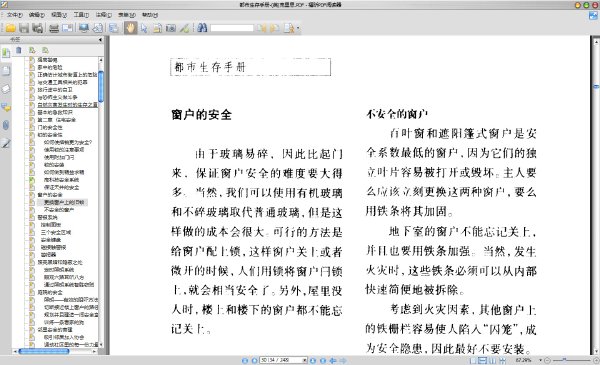Show the Layers sidebar tab

tap(6, 89)
